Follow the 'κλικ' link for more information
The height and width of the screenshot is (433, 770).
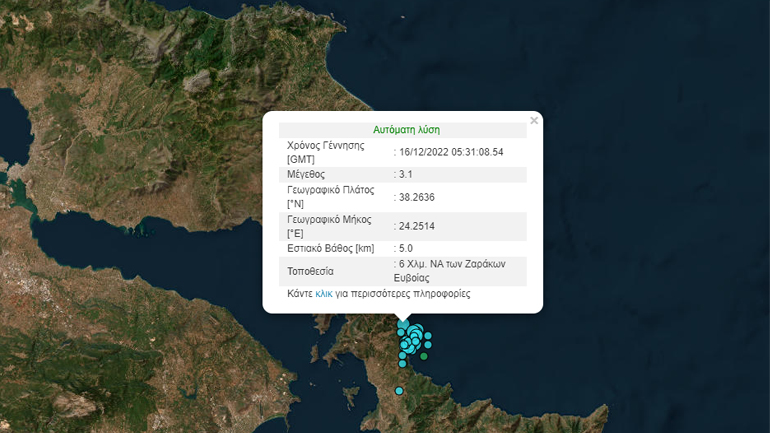point(324,294)
